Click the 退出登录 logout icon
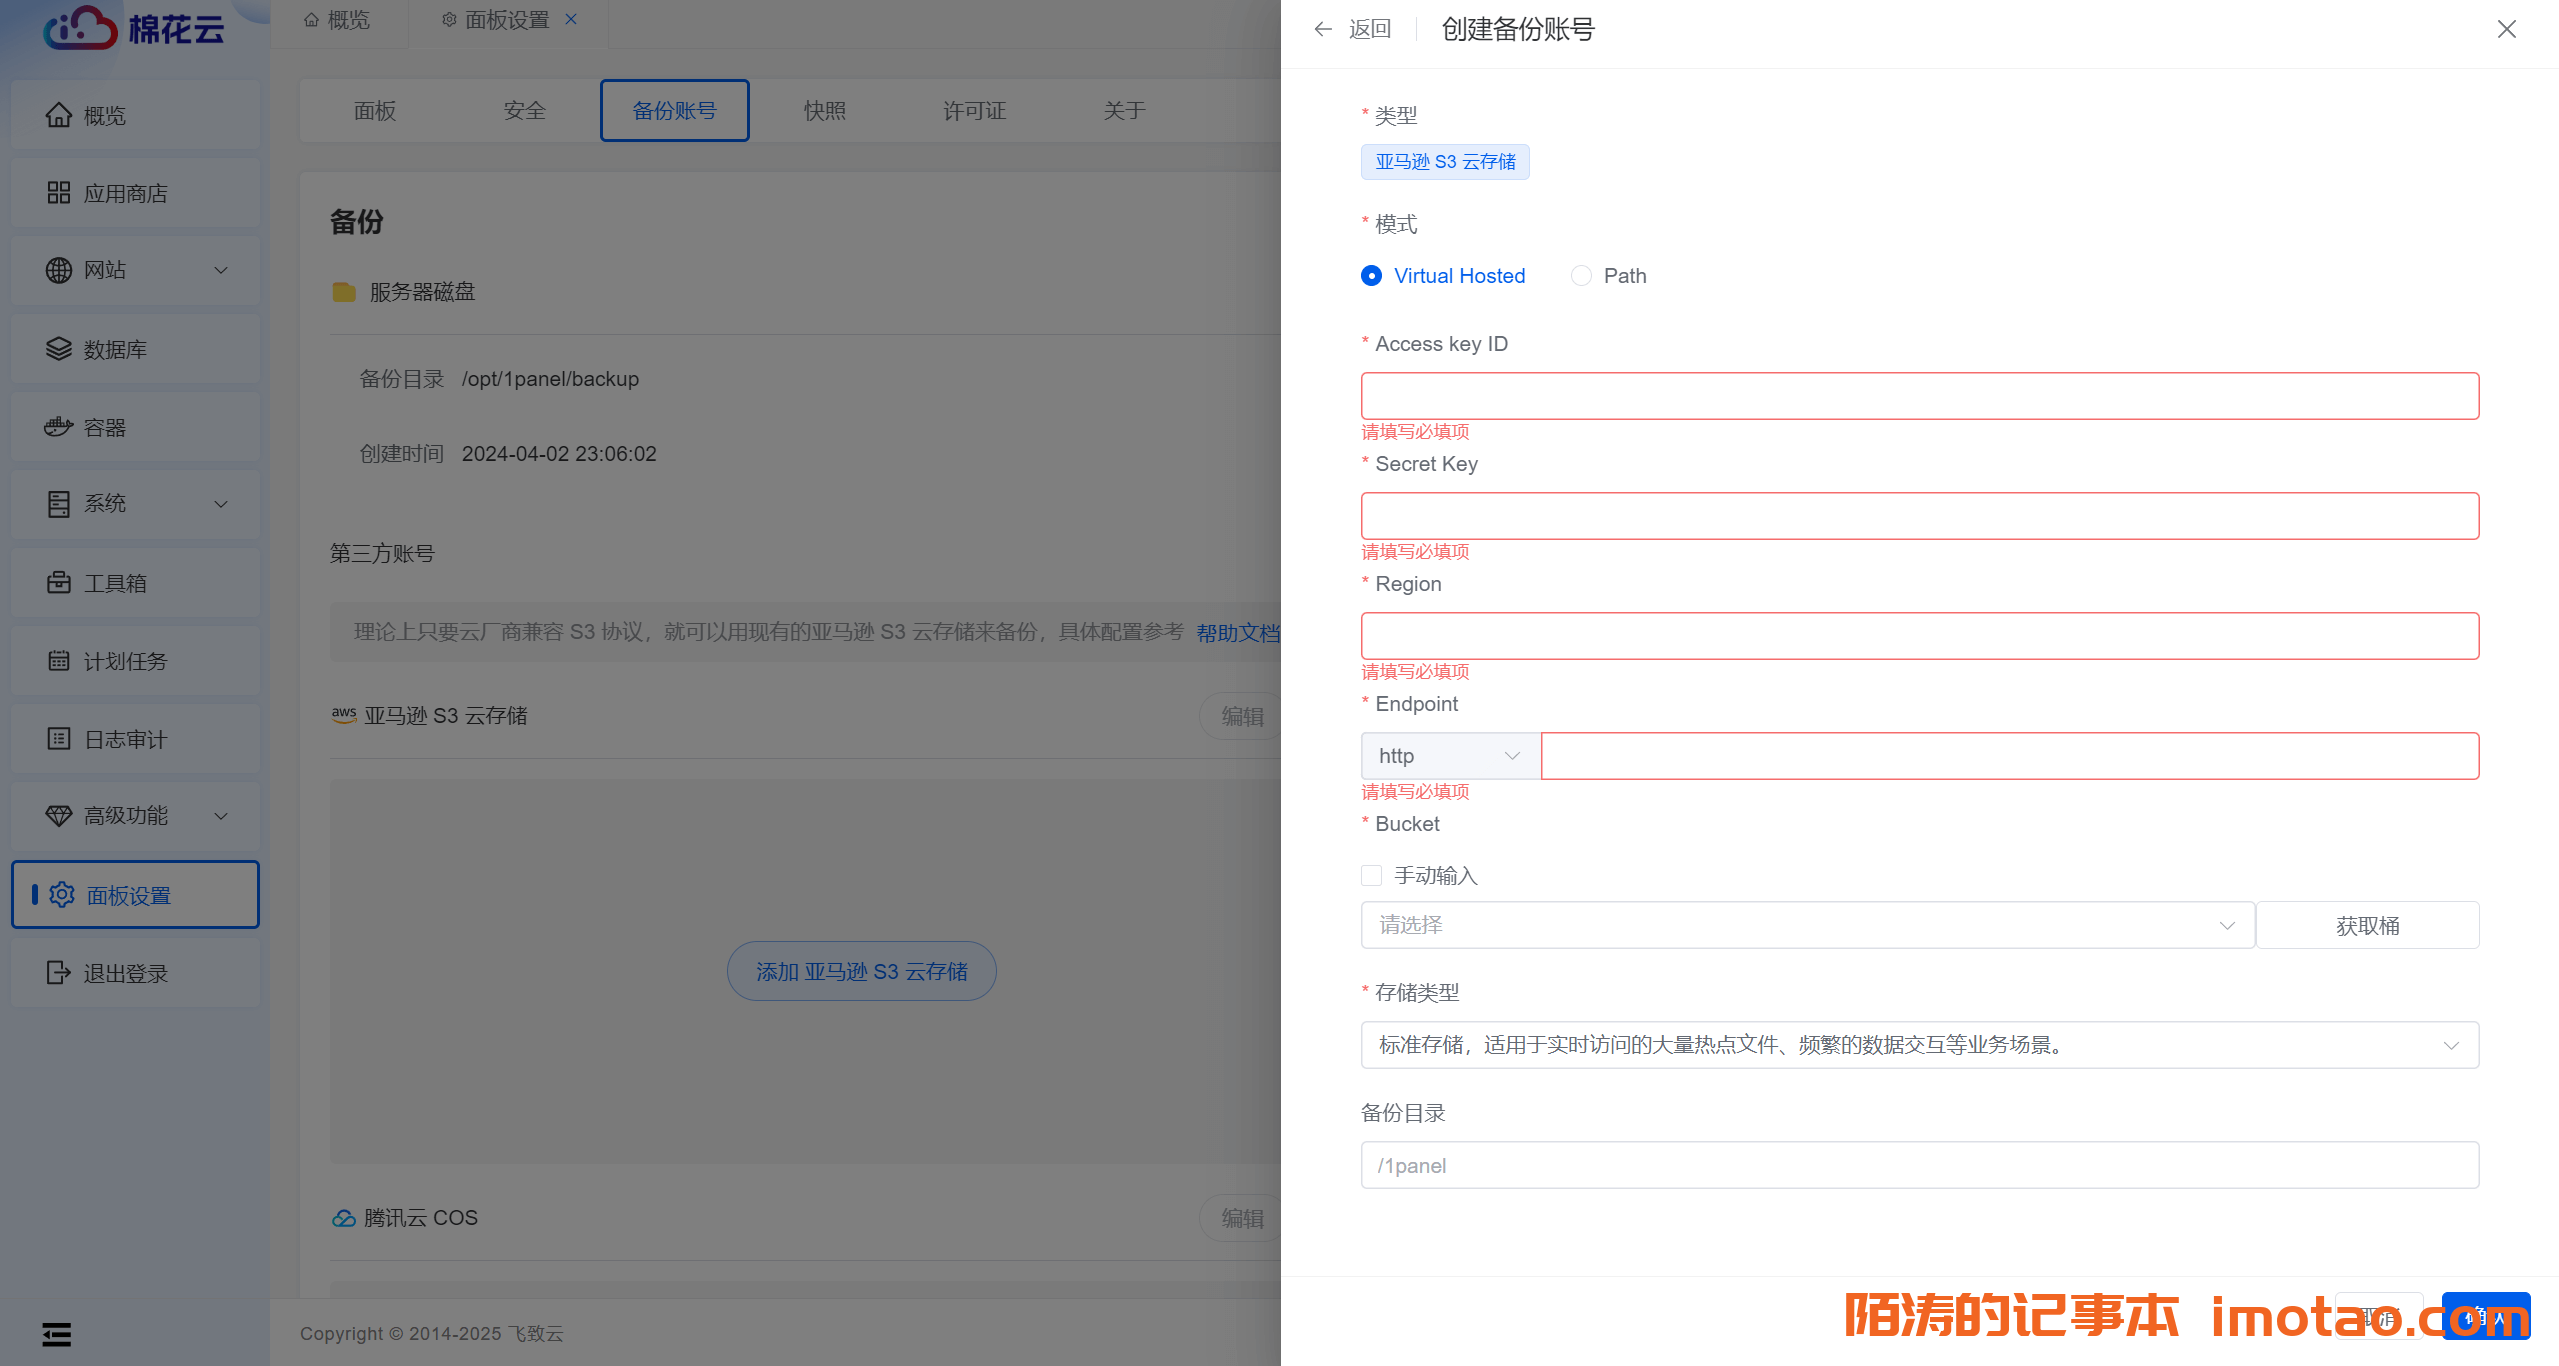This screenshot has height=1366, width=2559. click(x=59, y=972)
